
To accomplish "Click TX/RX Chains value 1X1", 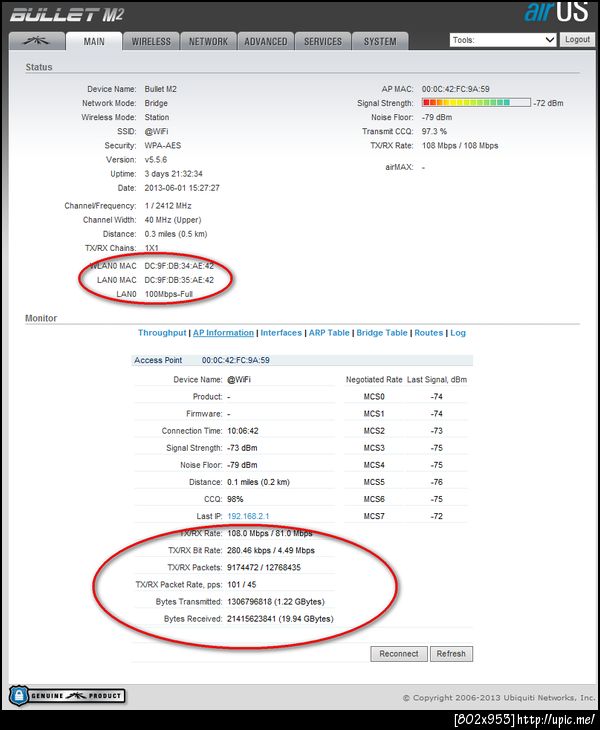I will coord(151,248).
